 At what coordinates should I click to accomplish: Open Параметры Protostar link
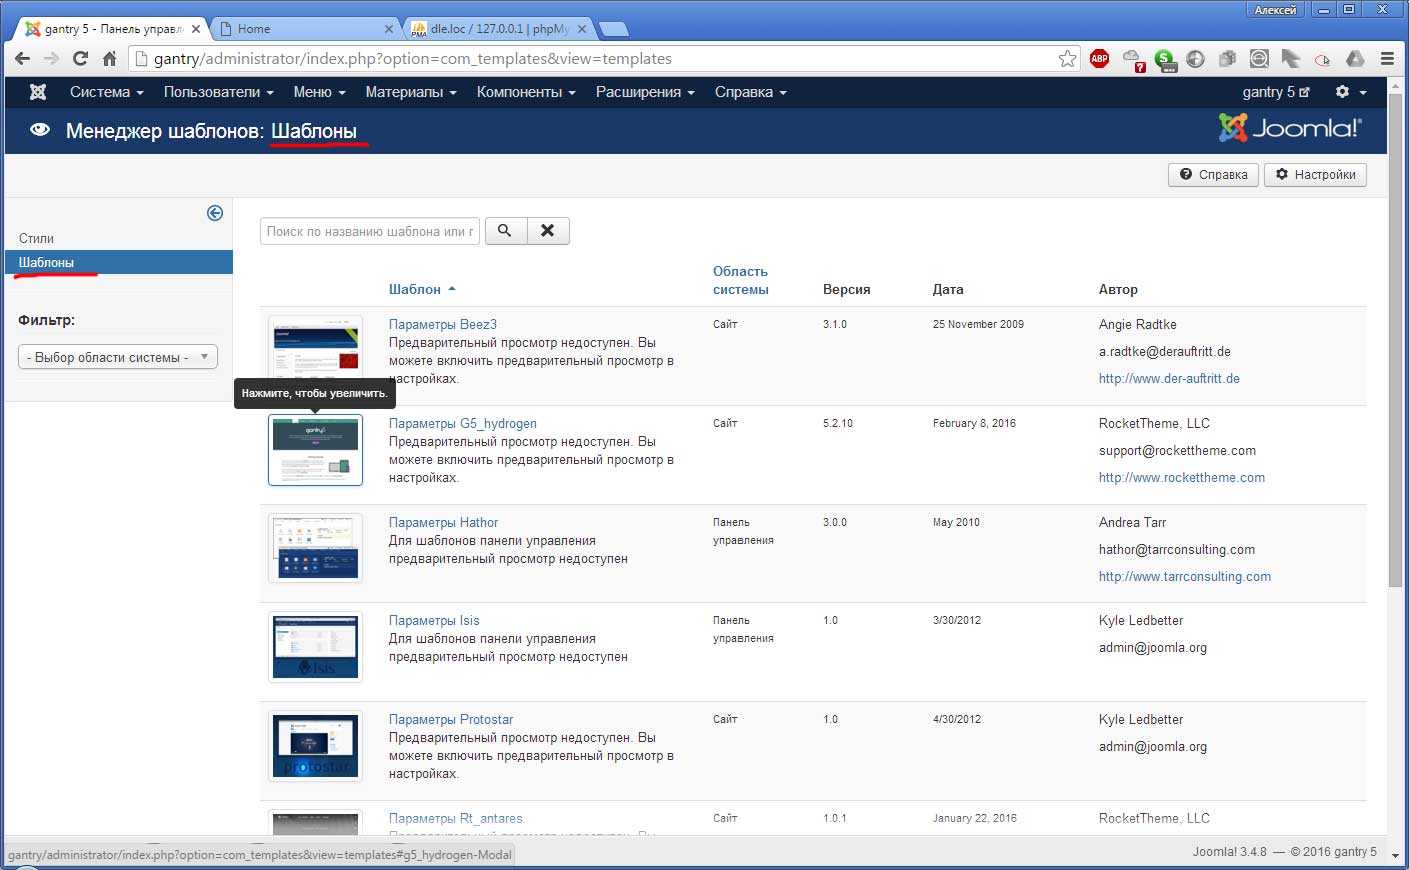(451, 719)
